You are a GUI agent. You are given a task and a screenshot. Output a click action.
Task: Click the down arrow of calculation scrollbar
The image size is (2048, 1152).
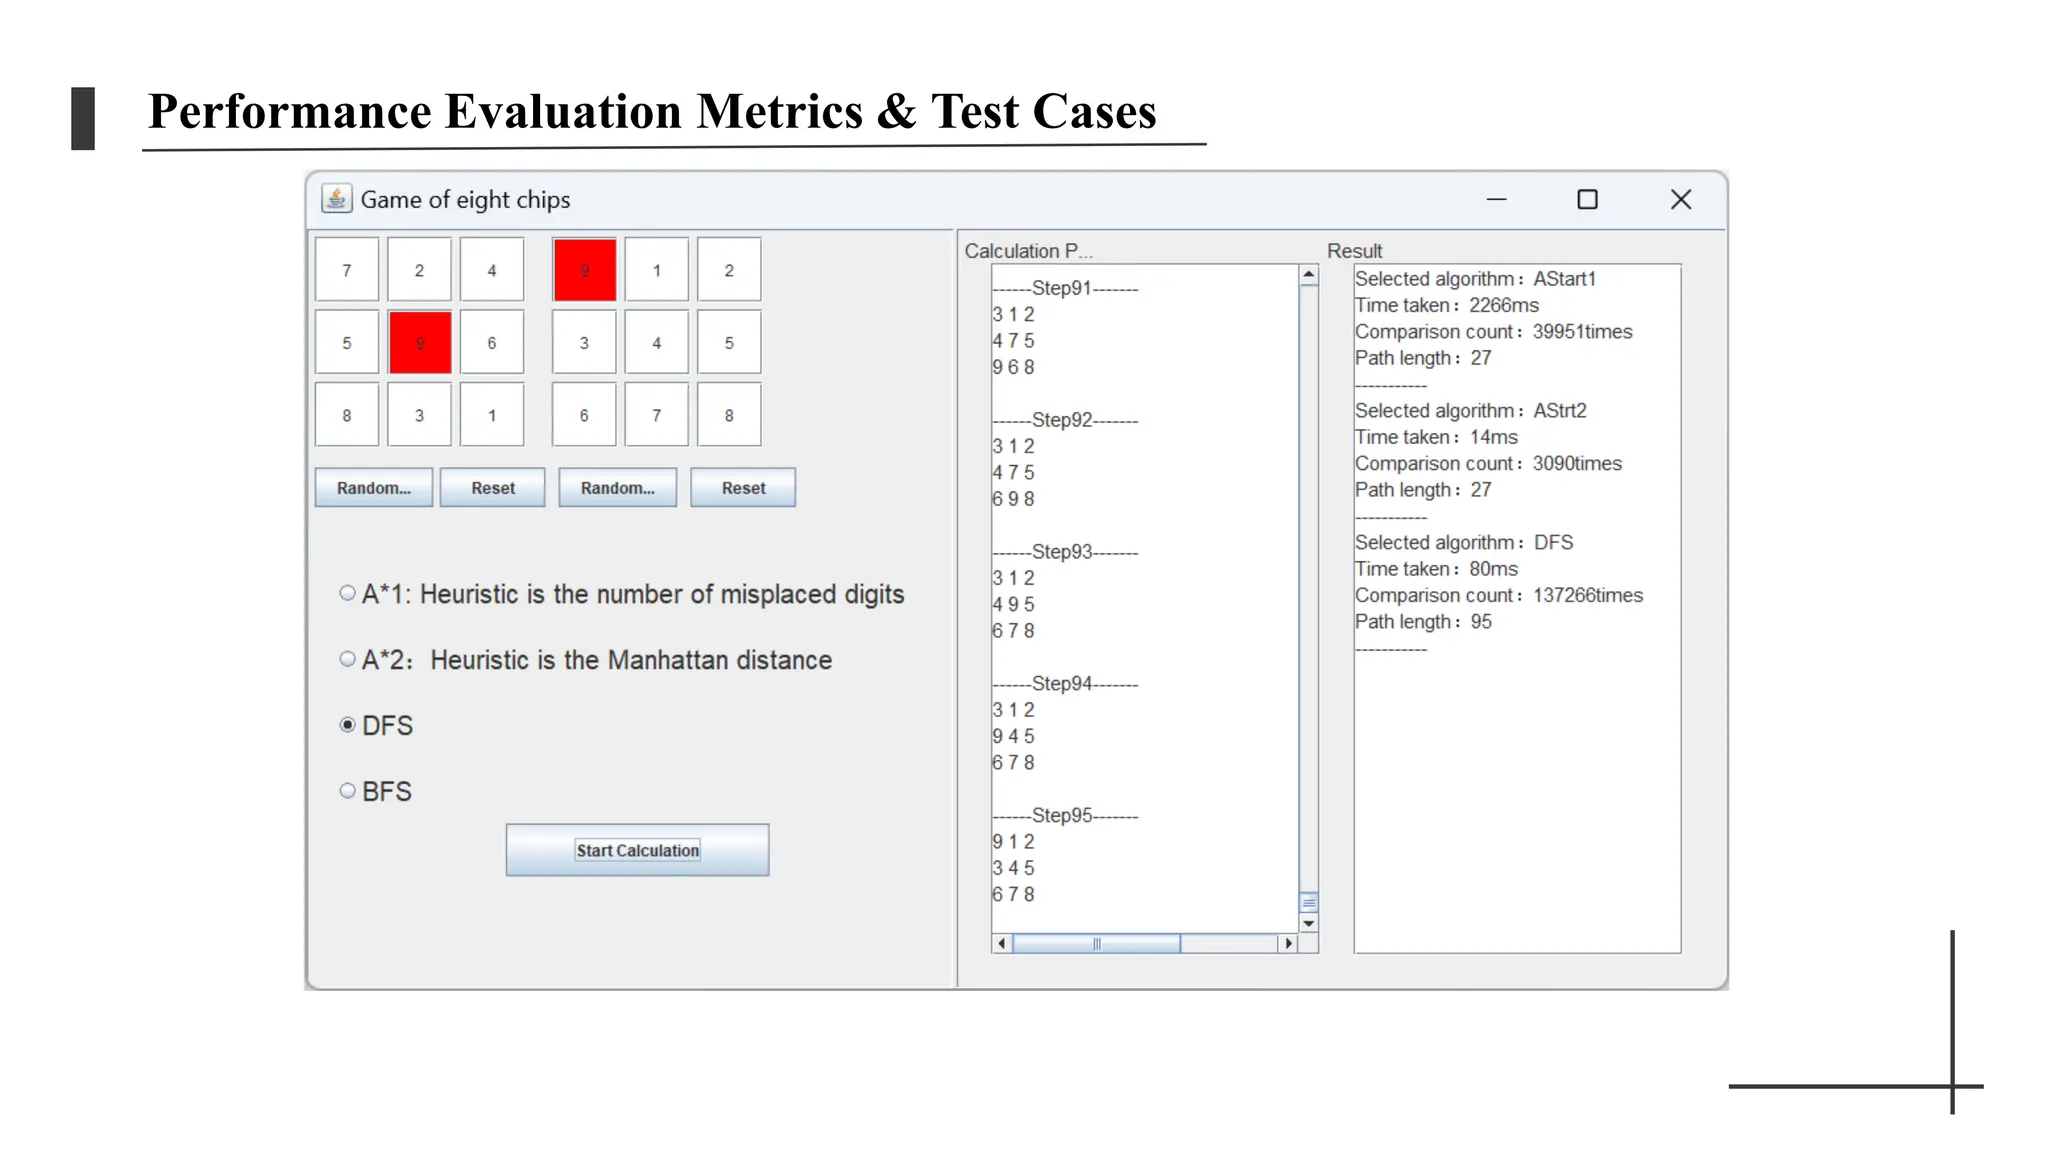click(x=1308, y=923)
